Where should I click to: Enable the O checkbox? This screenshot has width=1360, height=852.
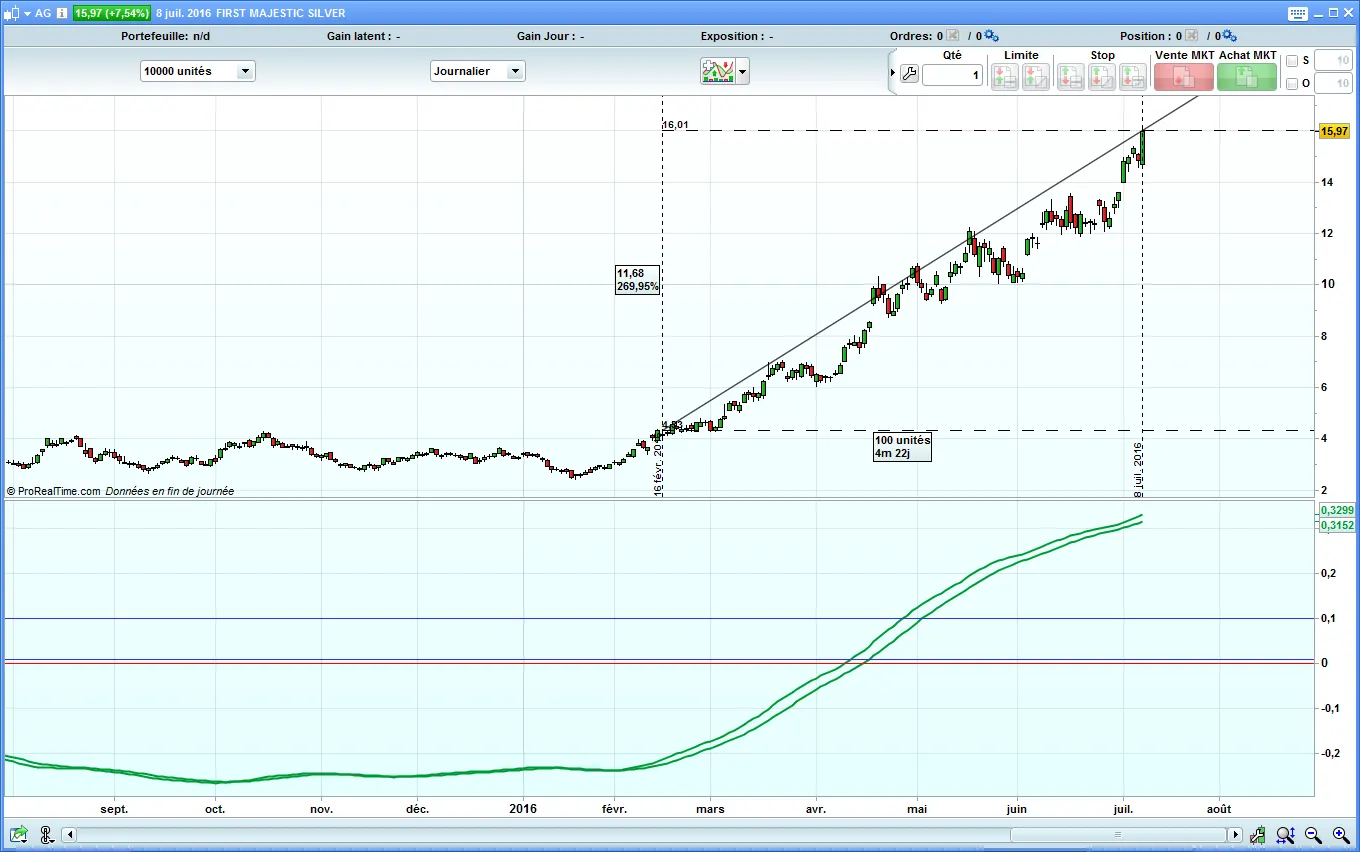(1292, 84)
